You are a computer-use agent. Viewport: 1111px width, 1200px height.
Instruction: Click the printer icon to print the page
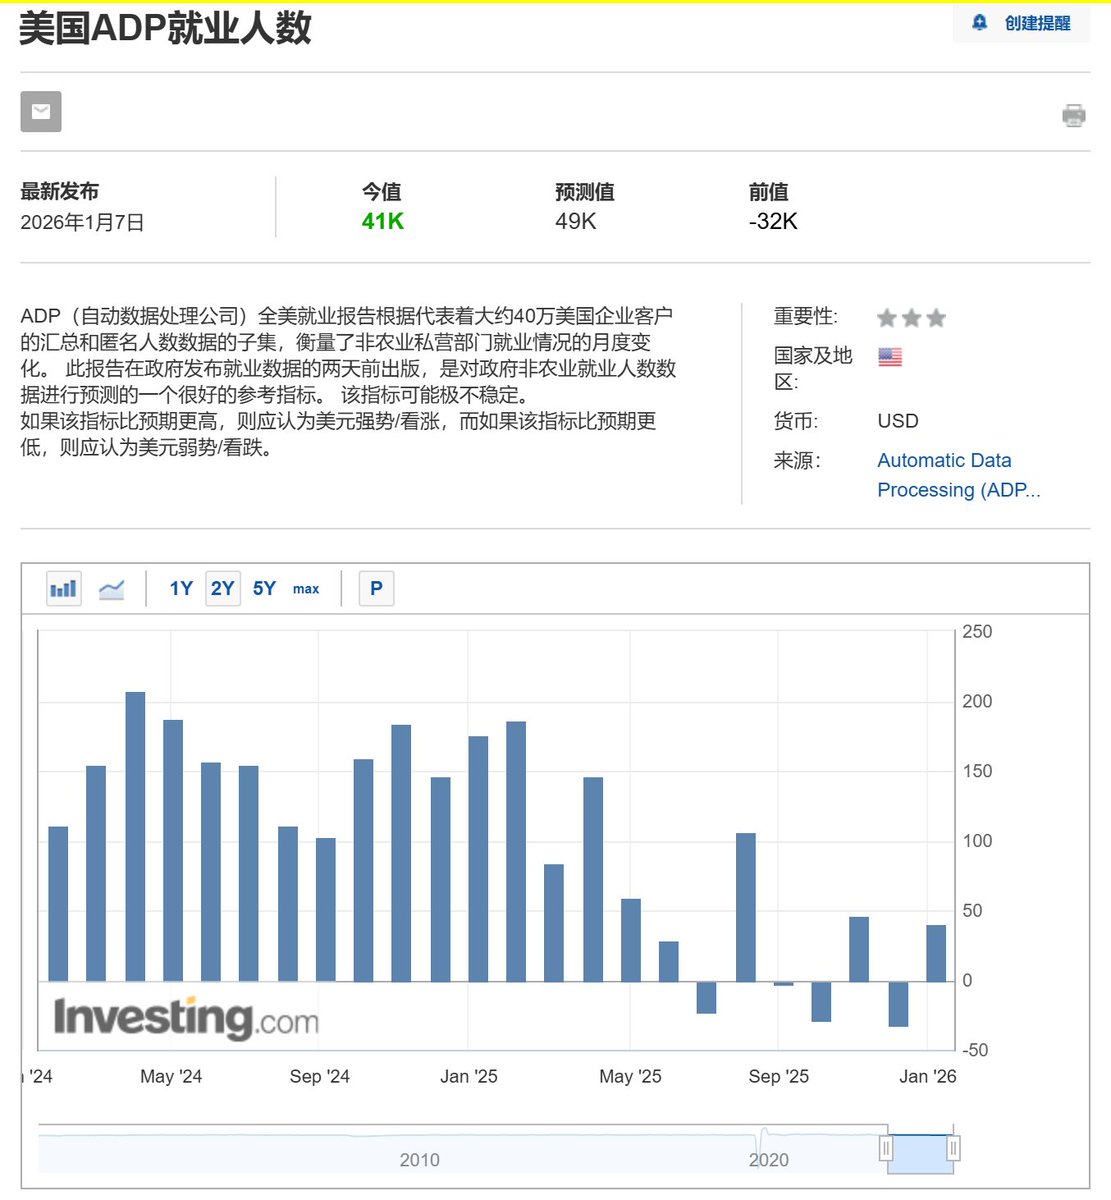pos(1074,114)
